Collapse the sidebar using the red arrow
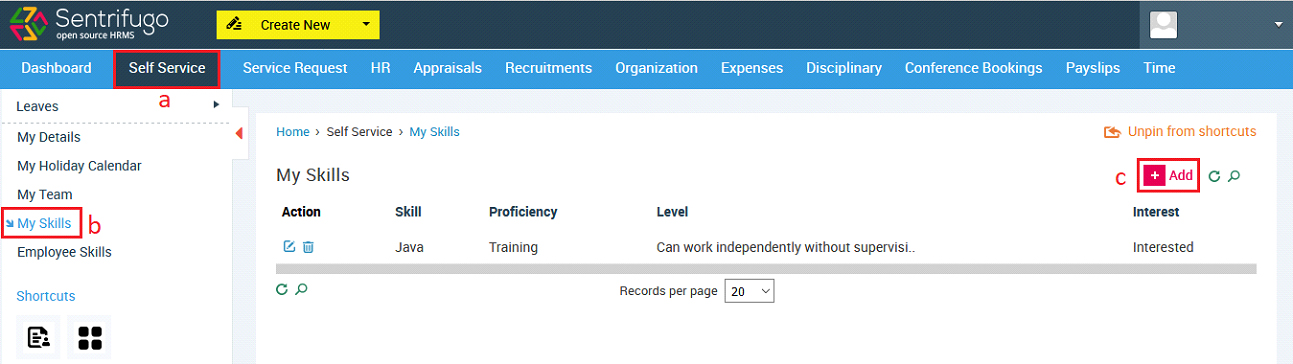 [x=239, y=134]
